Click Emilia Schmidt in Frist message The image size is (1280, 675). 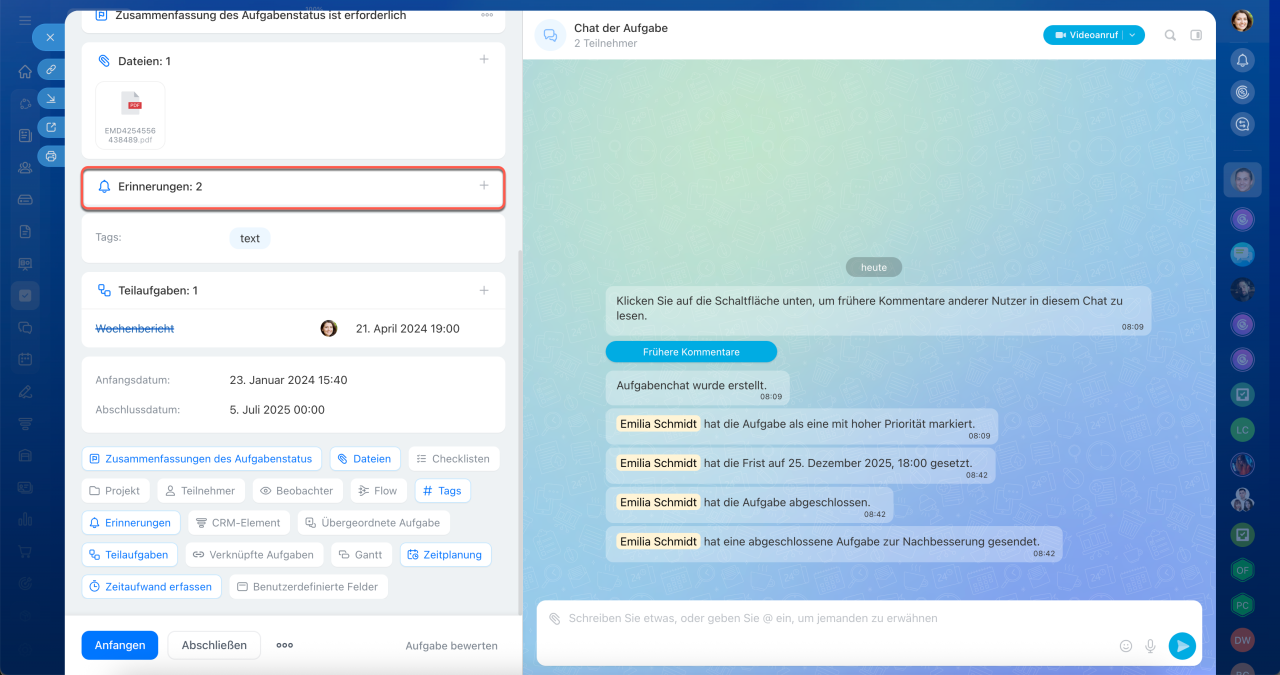(658, 463)
